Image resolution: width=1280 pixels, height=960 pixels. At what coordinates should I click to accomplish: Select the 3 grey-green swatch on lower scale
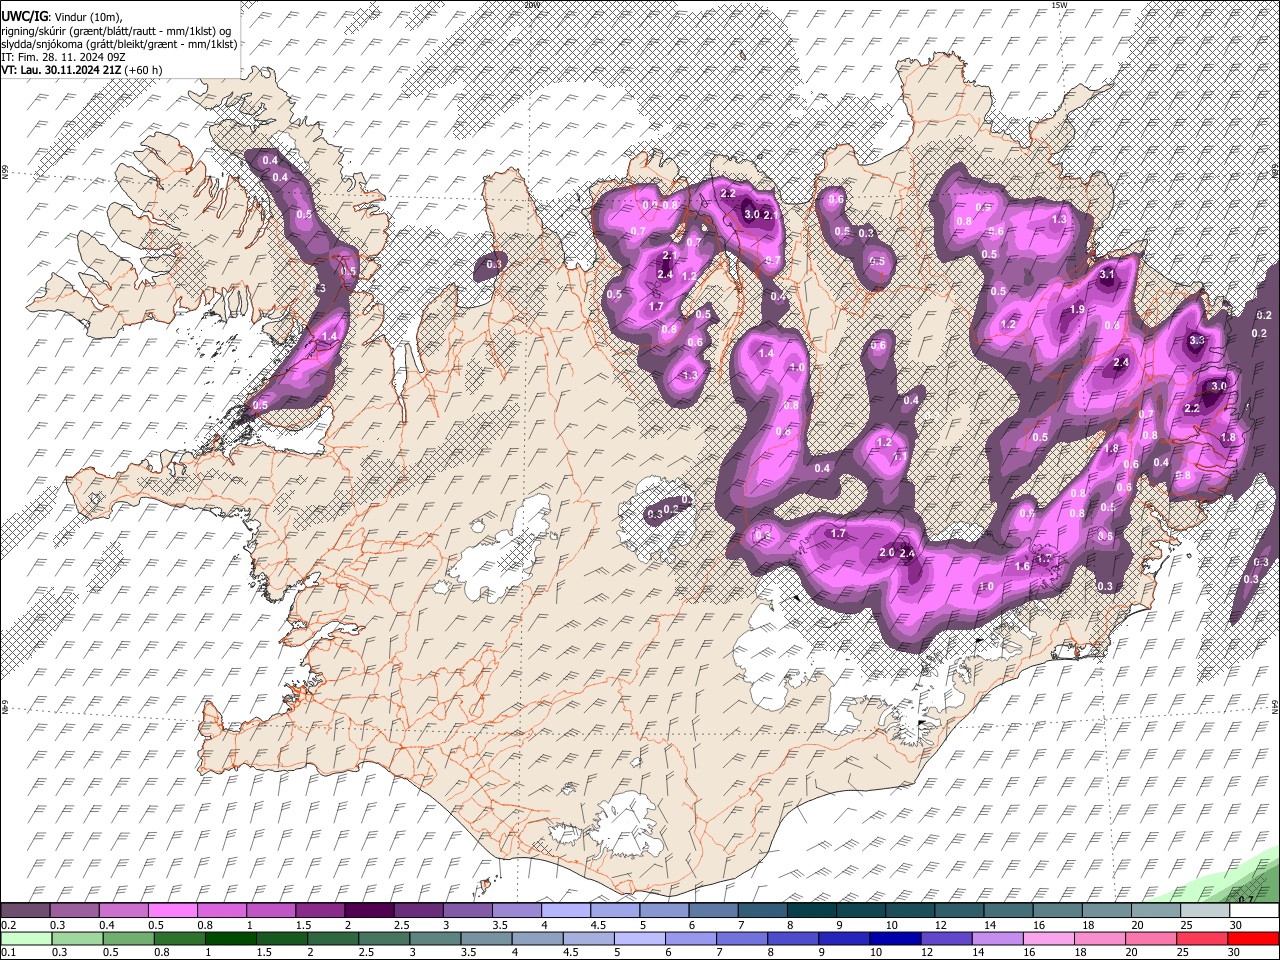pyautogui.click(x=435, y=939)
